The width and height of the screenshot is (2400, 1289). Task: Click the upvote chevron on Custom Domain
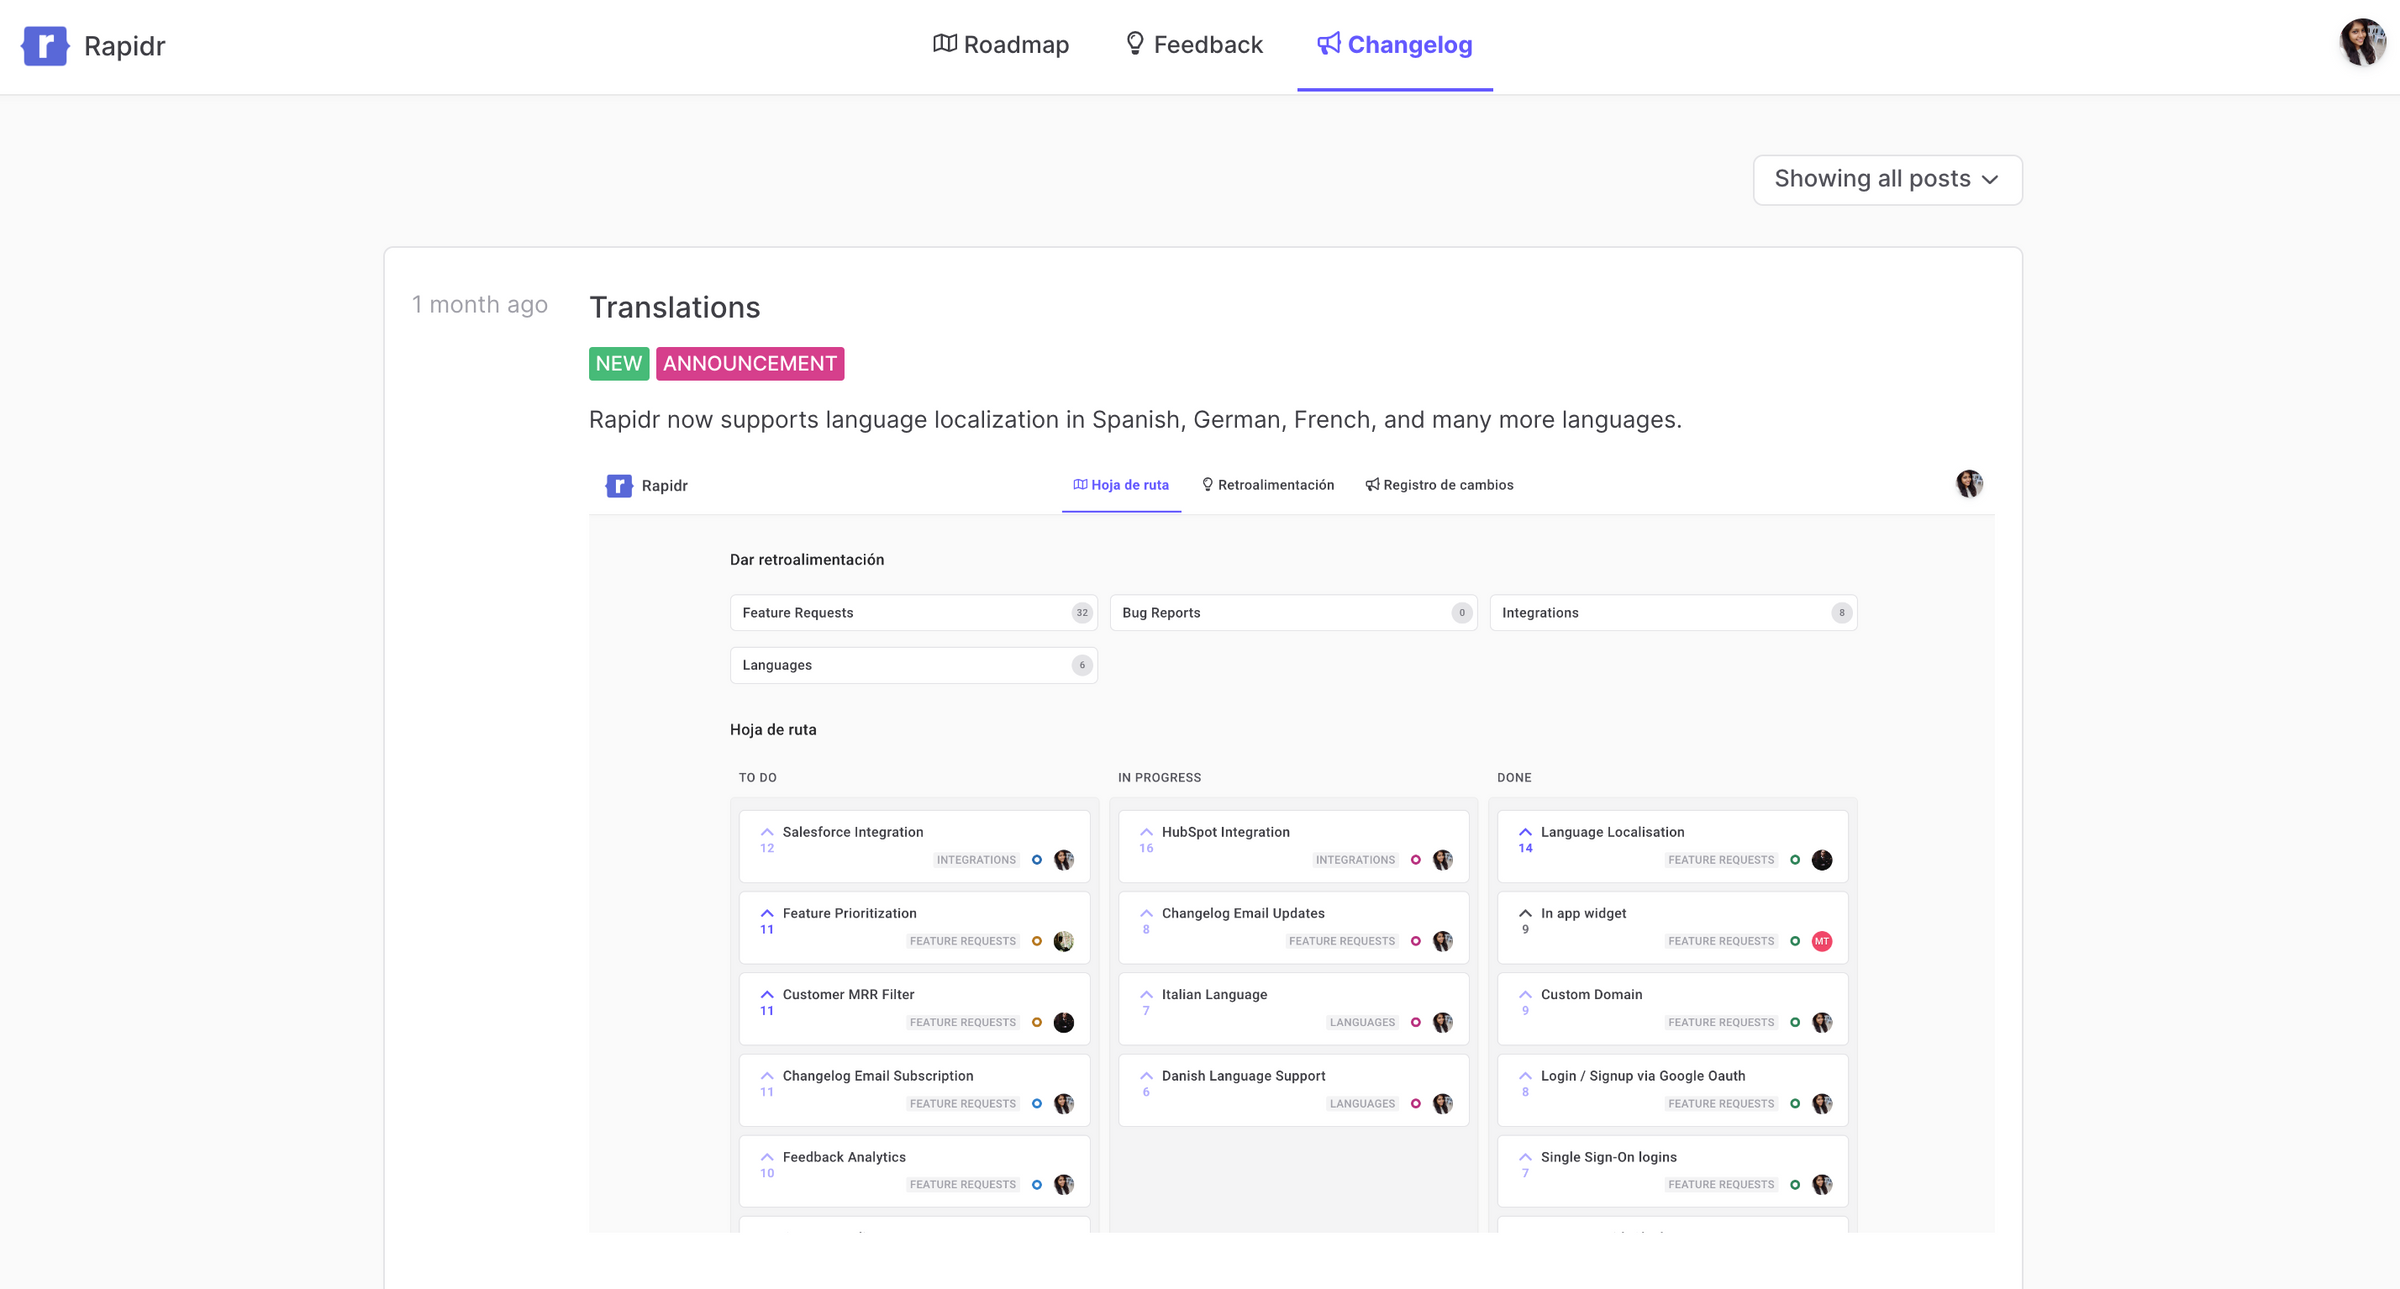[x=1526, y=994]
